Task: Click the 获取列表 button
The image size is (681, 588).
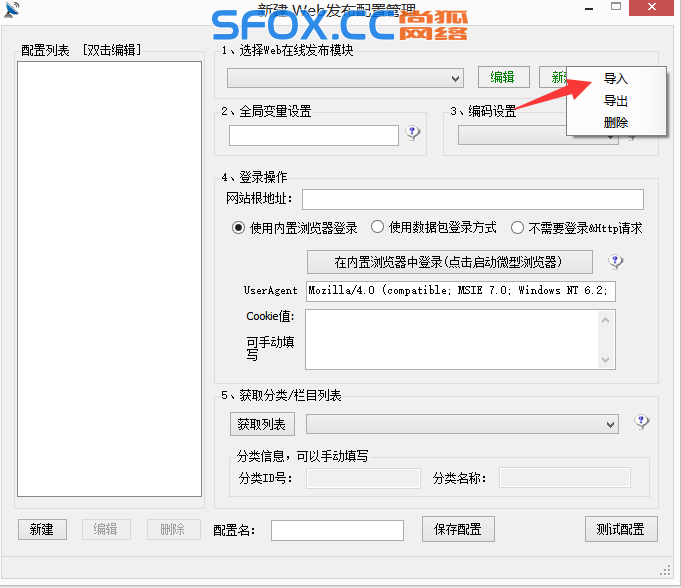Action: tap(263, 424)
